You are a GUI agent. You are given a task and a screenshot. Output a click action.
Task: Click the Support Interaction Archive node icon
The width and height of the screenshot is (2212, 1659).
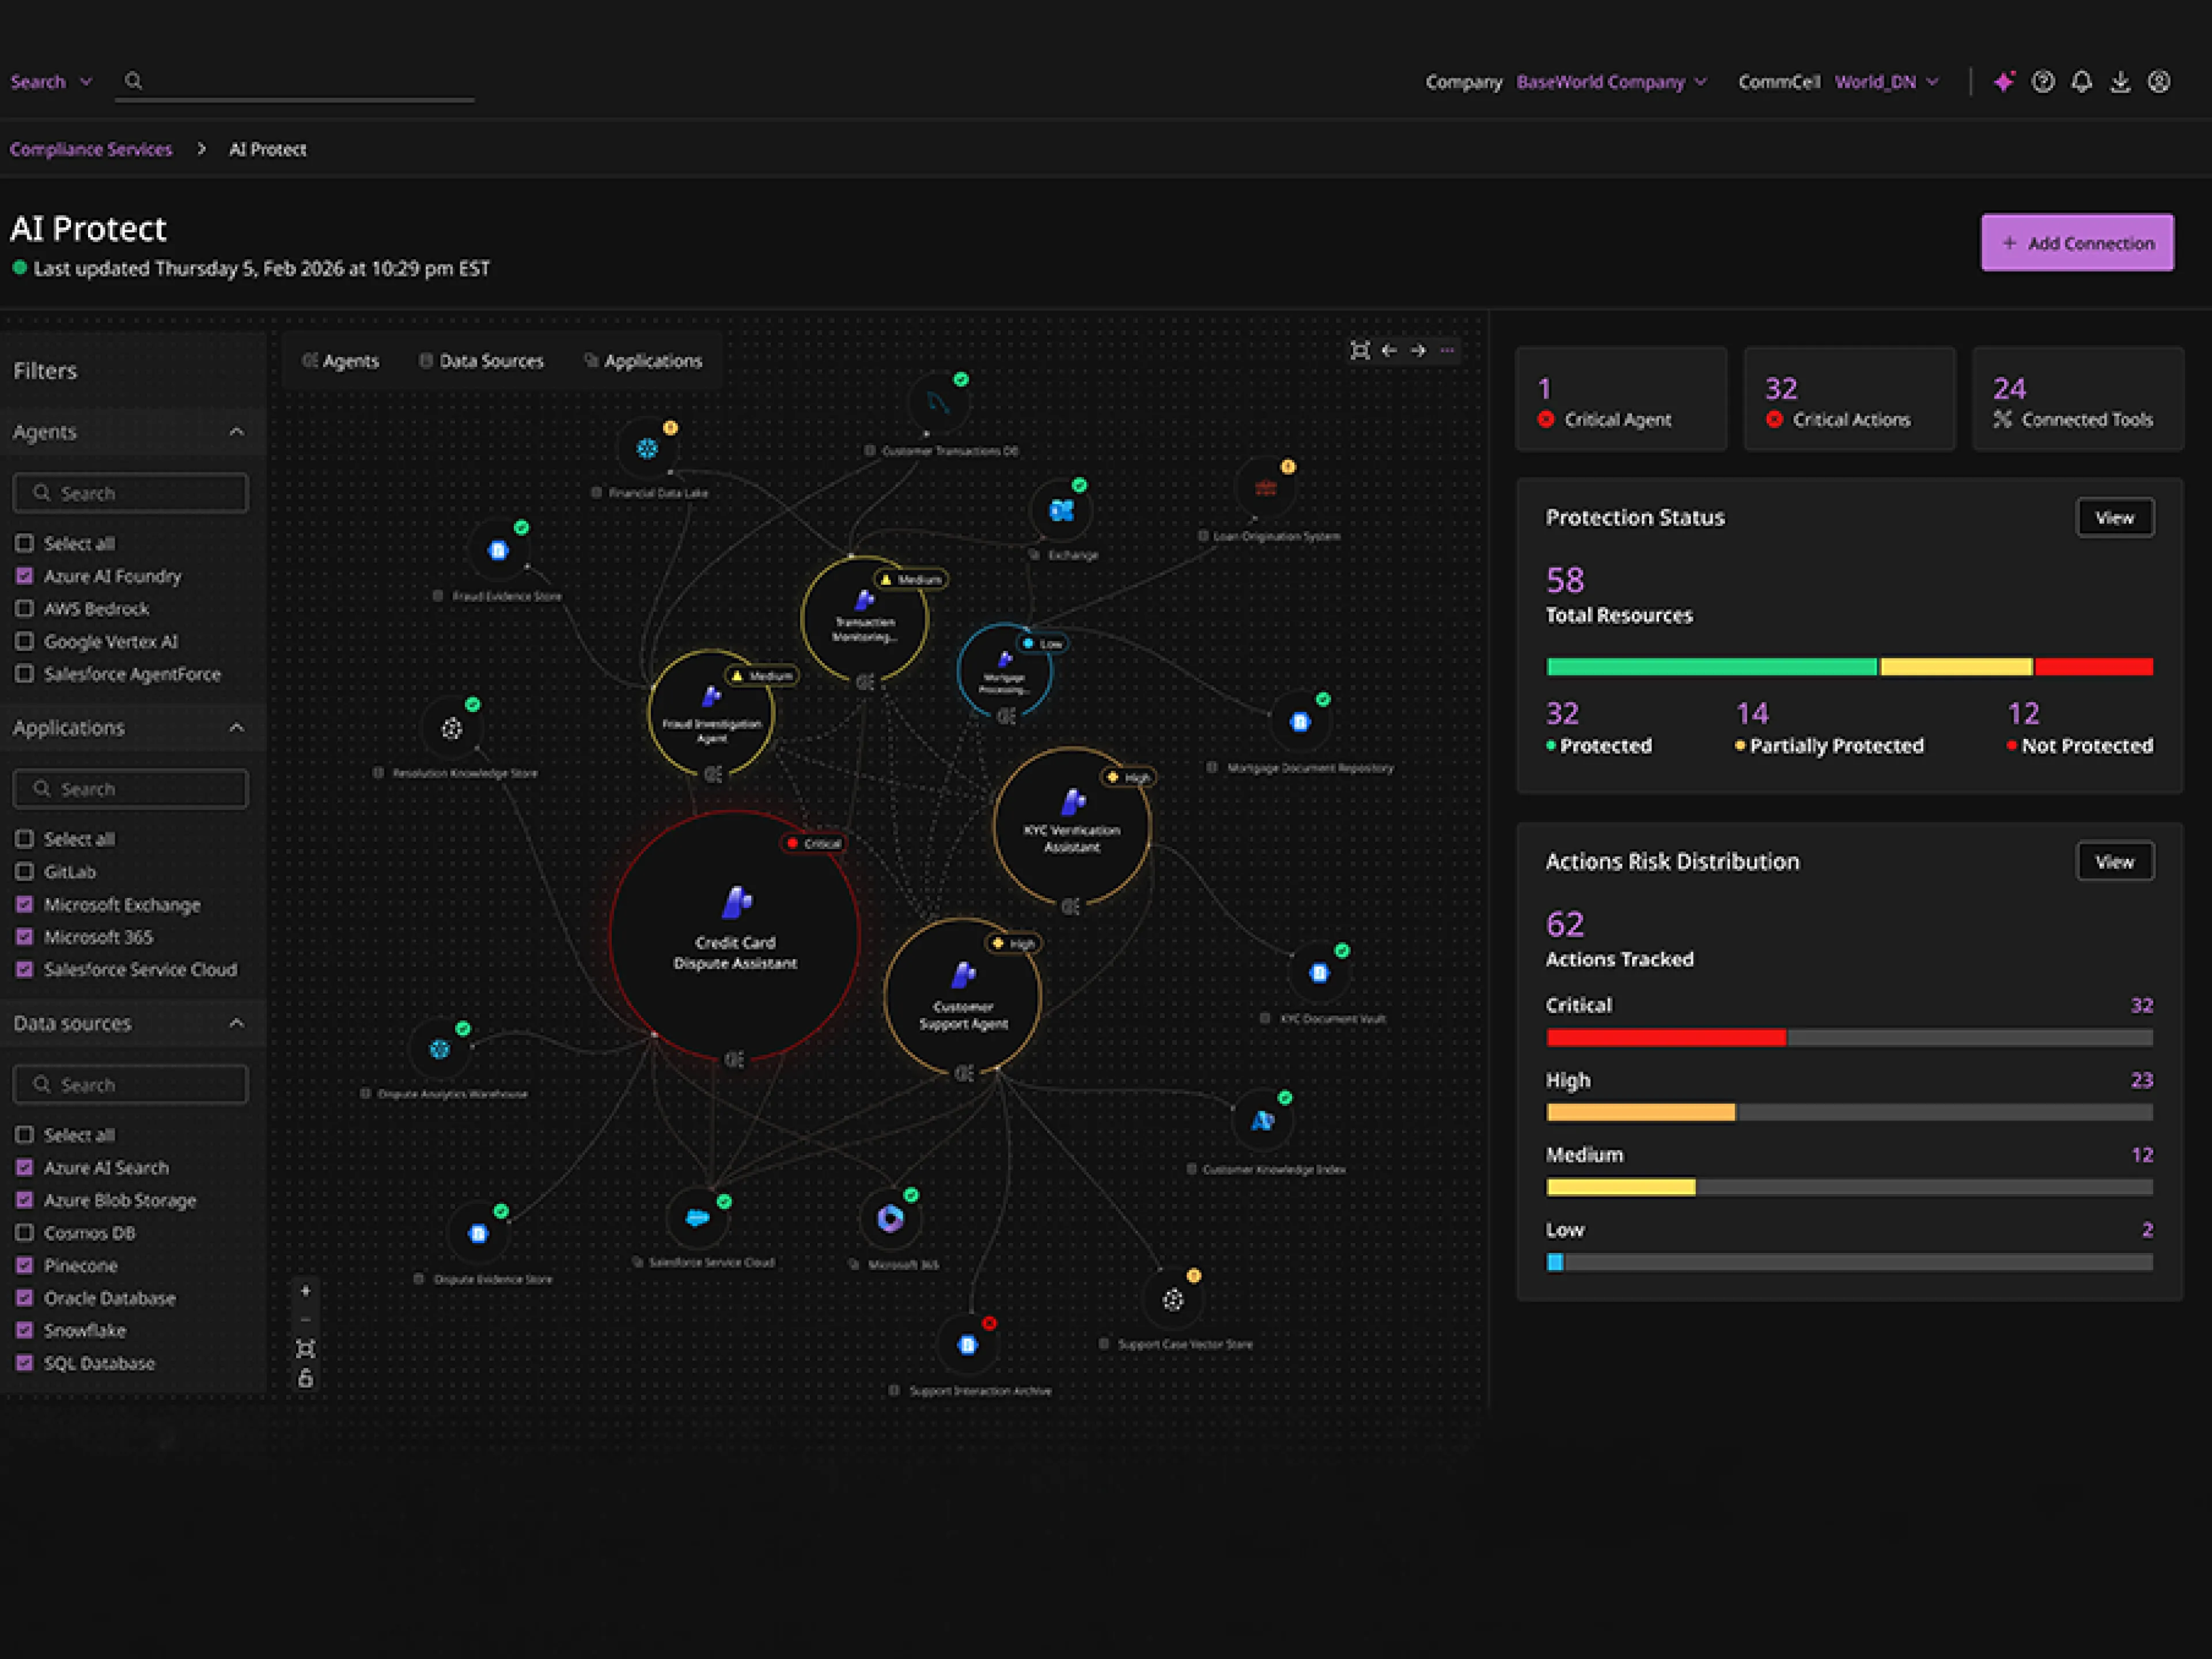[967, 1345]
